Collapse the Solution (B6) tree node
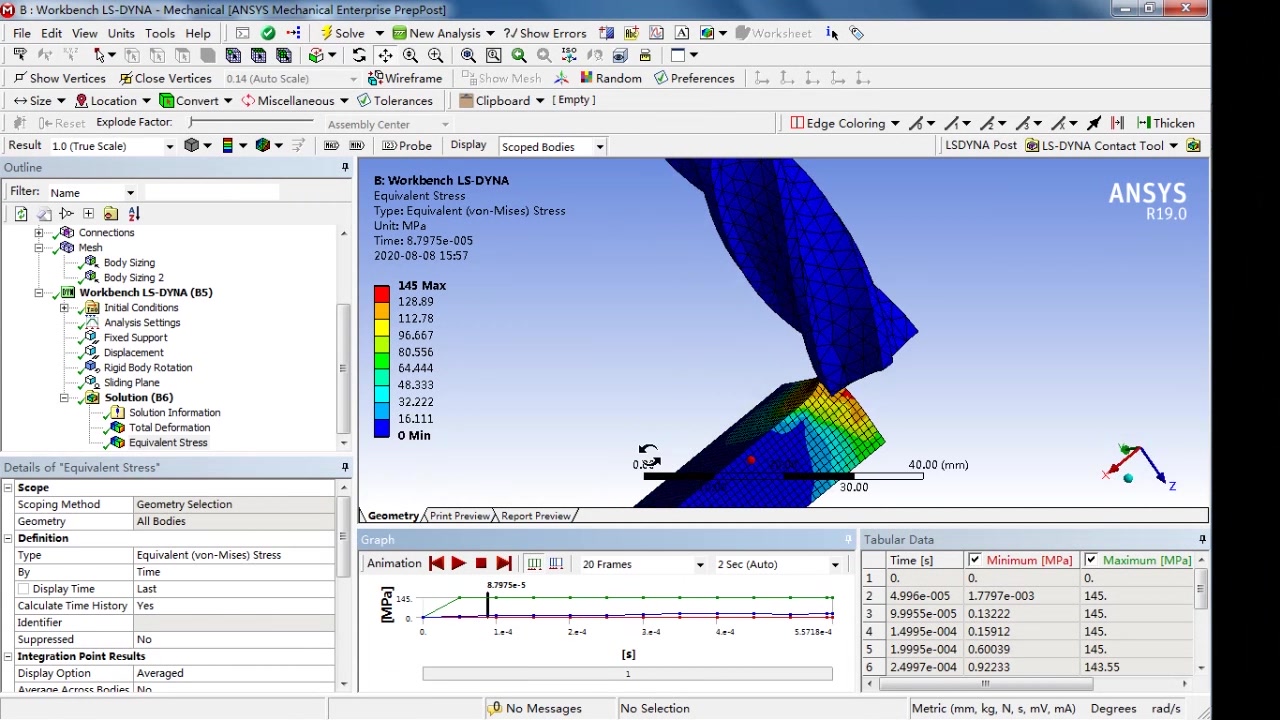Viewport: 1280px width, 720px height. pyautogui.click(x=64, y=398)
